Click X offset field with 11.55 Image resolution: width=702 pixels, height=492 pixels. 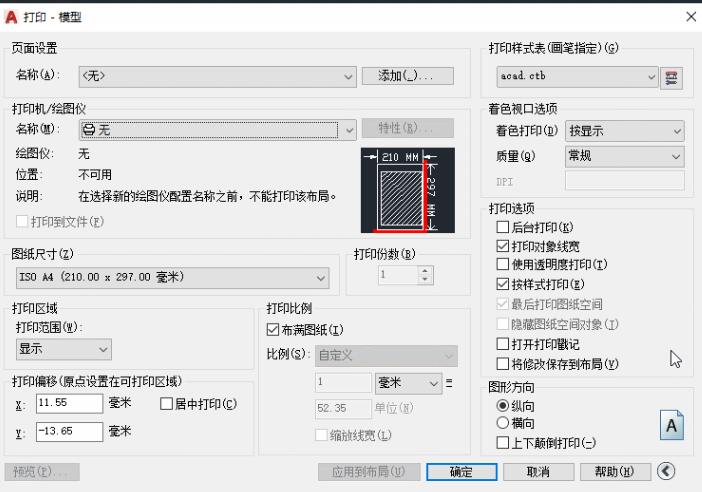click(x=69, y=403)
